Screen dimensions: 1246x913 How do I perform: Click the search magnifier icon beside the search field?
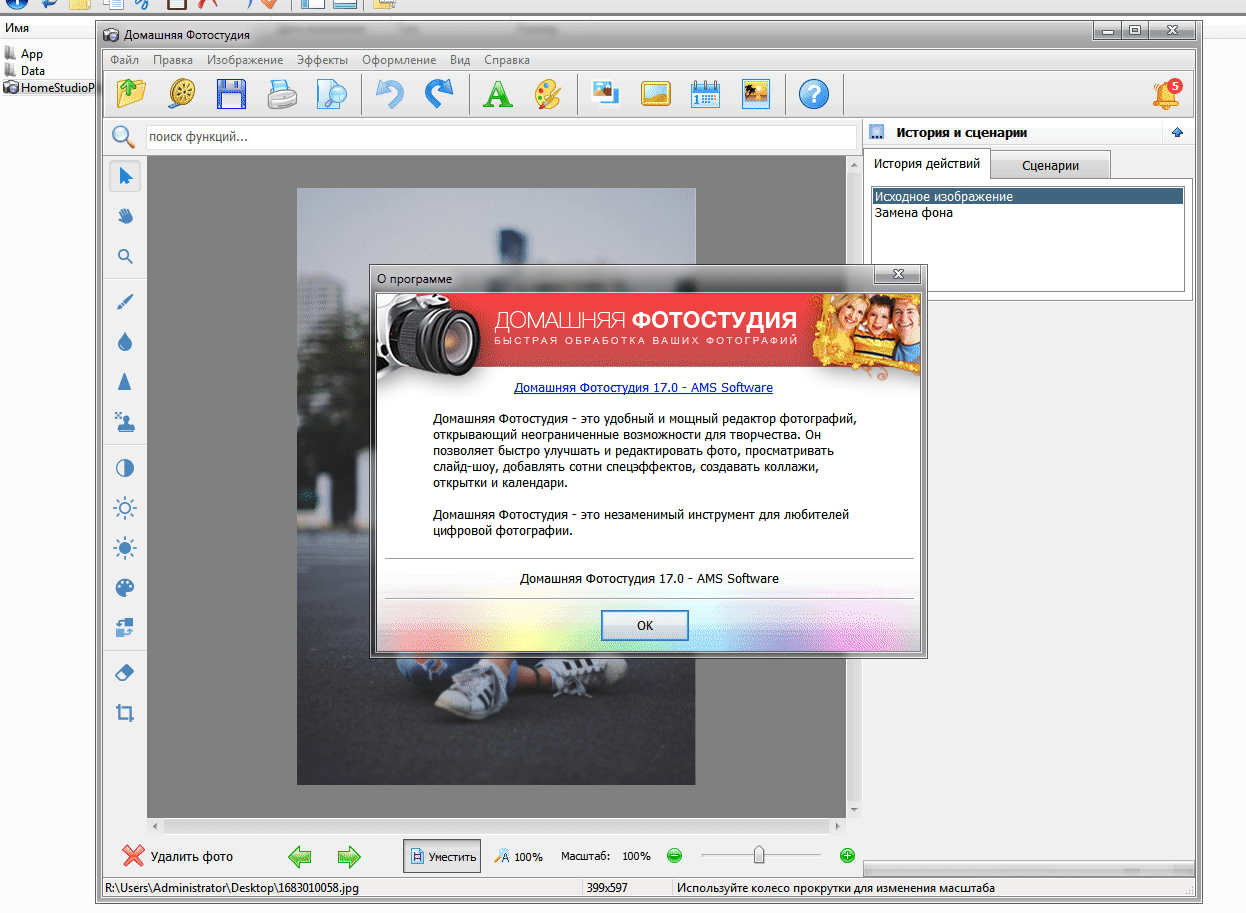(123, 136)
